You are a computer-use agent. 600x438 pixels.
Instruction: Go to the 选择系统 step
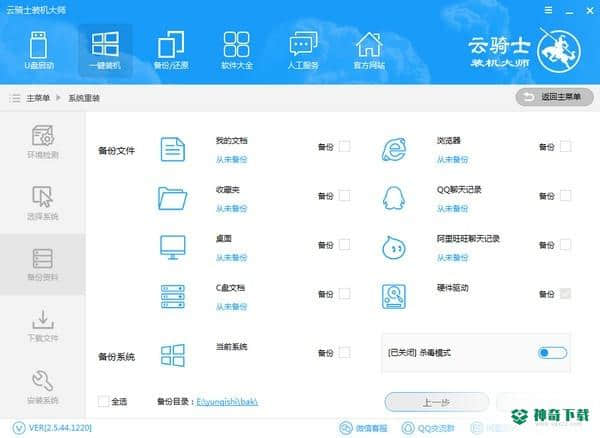[x=42, y=203]
